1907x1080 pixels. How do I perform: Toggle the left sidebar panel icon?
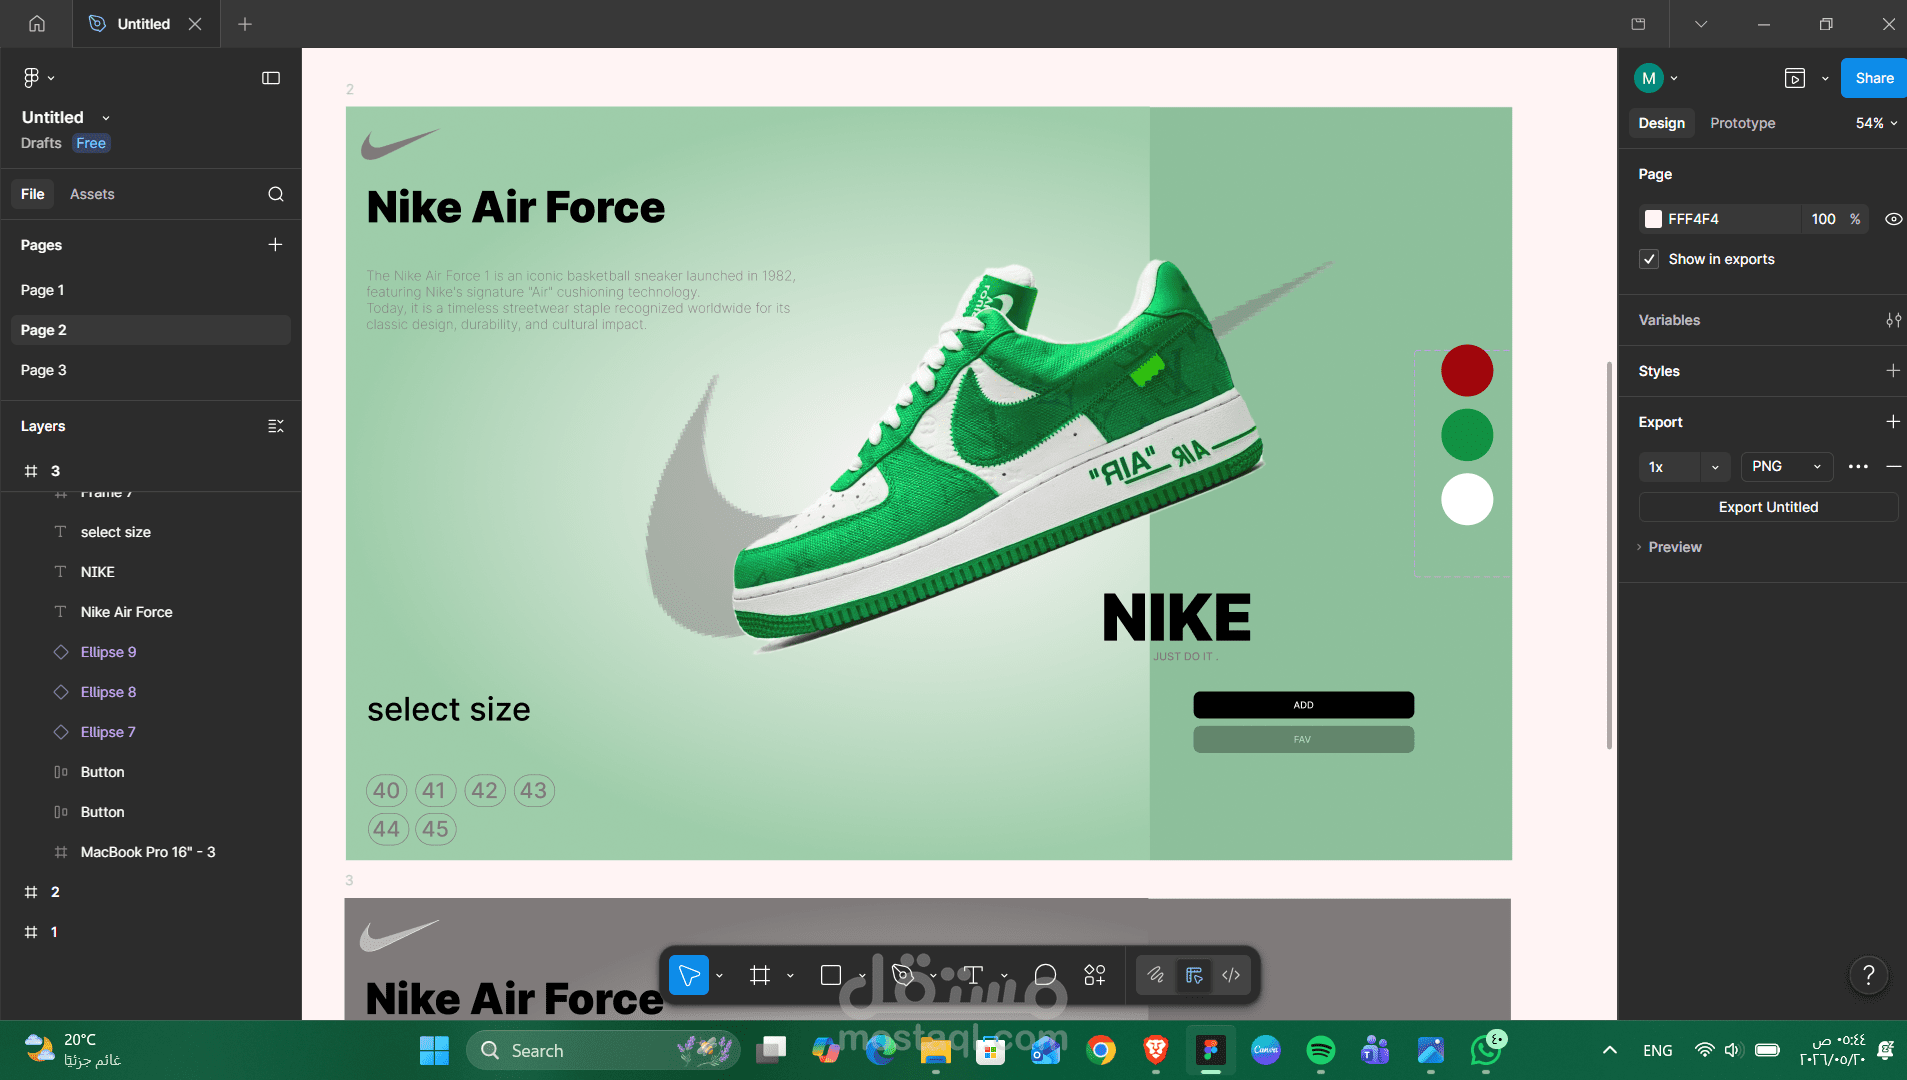[271, 78]
